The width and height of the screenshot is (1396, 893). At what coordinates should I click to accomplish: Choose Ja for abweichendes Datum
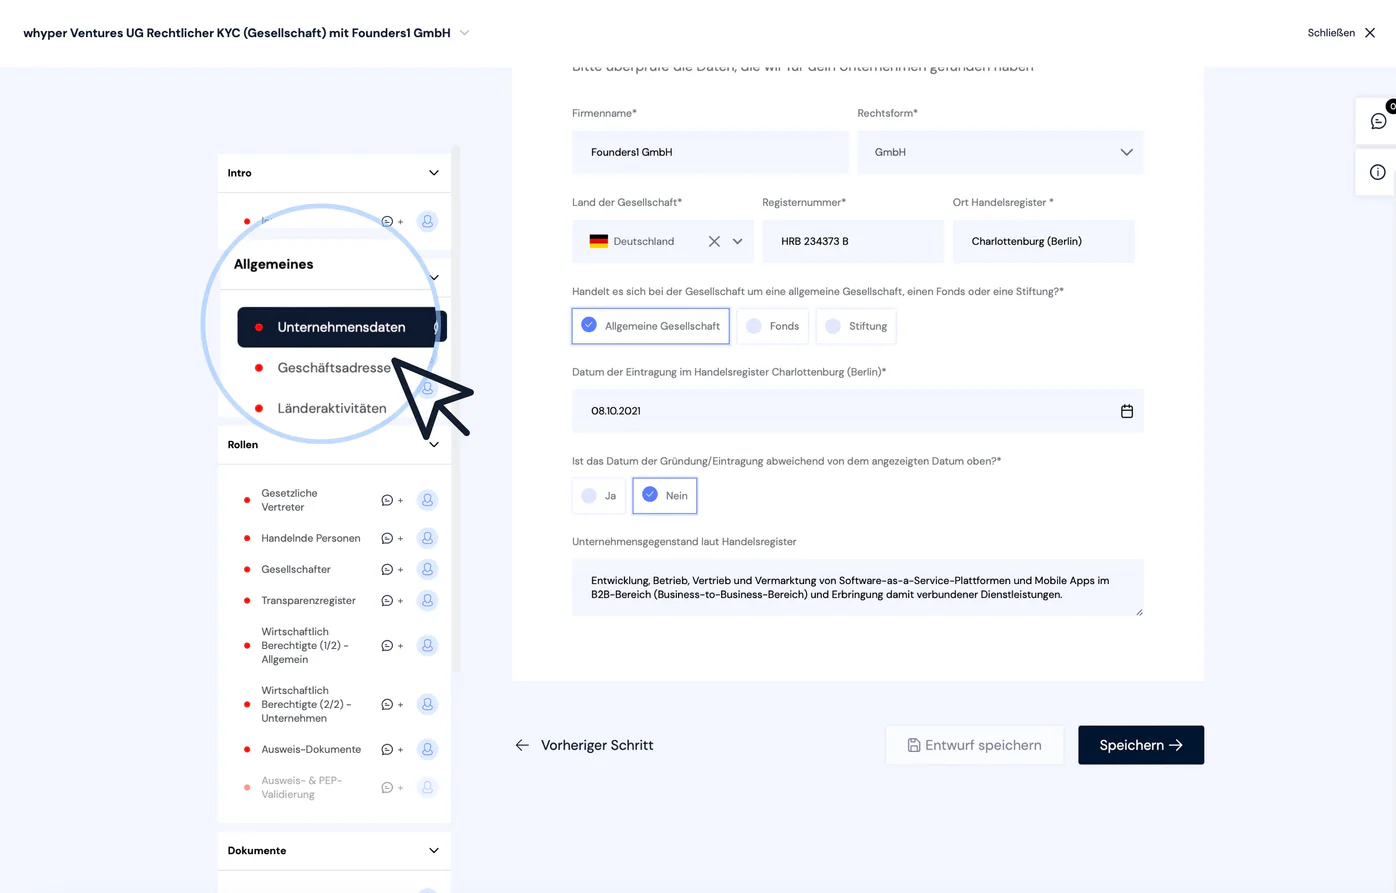[x=598, y=496]
